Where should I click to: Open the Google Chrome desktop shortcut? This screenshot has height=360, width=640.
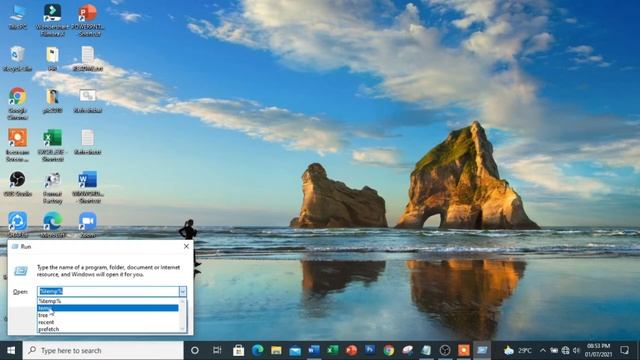click(x=18, y=103)
